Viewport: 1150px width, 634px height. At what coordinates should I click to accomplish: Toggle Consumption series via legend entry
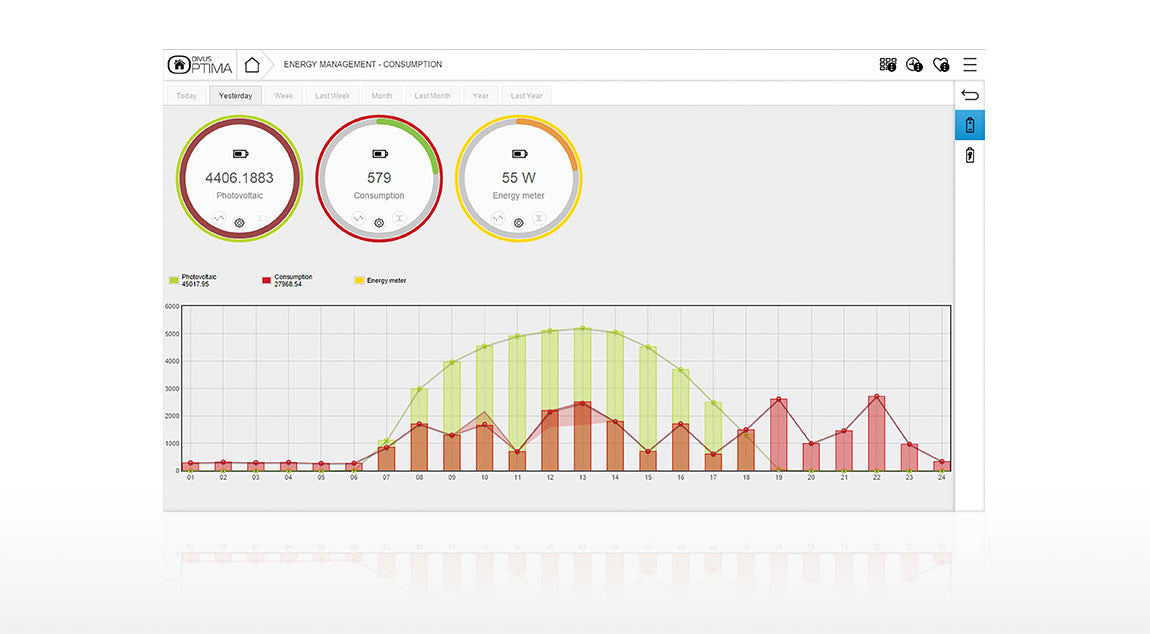coord(287,280)
